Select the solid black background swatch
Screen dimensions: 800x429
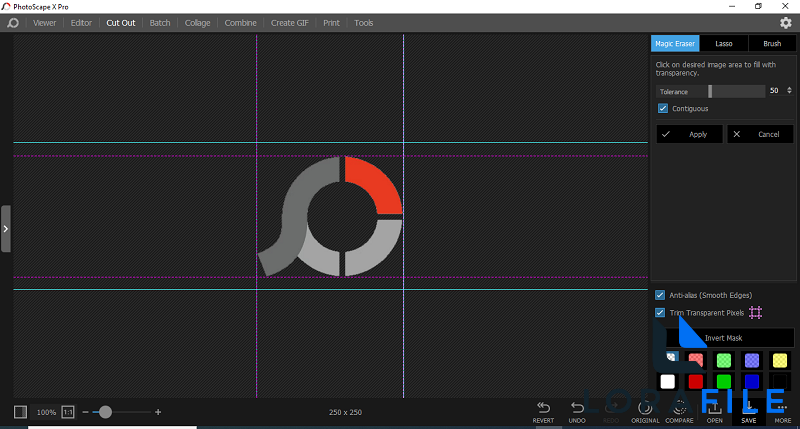point(780,382)
